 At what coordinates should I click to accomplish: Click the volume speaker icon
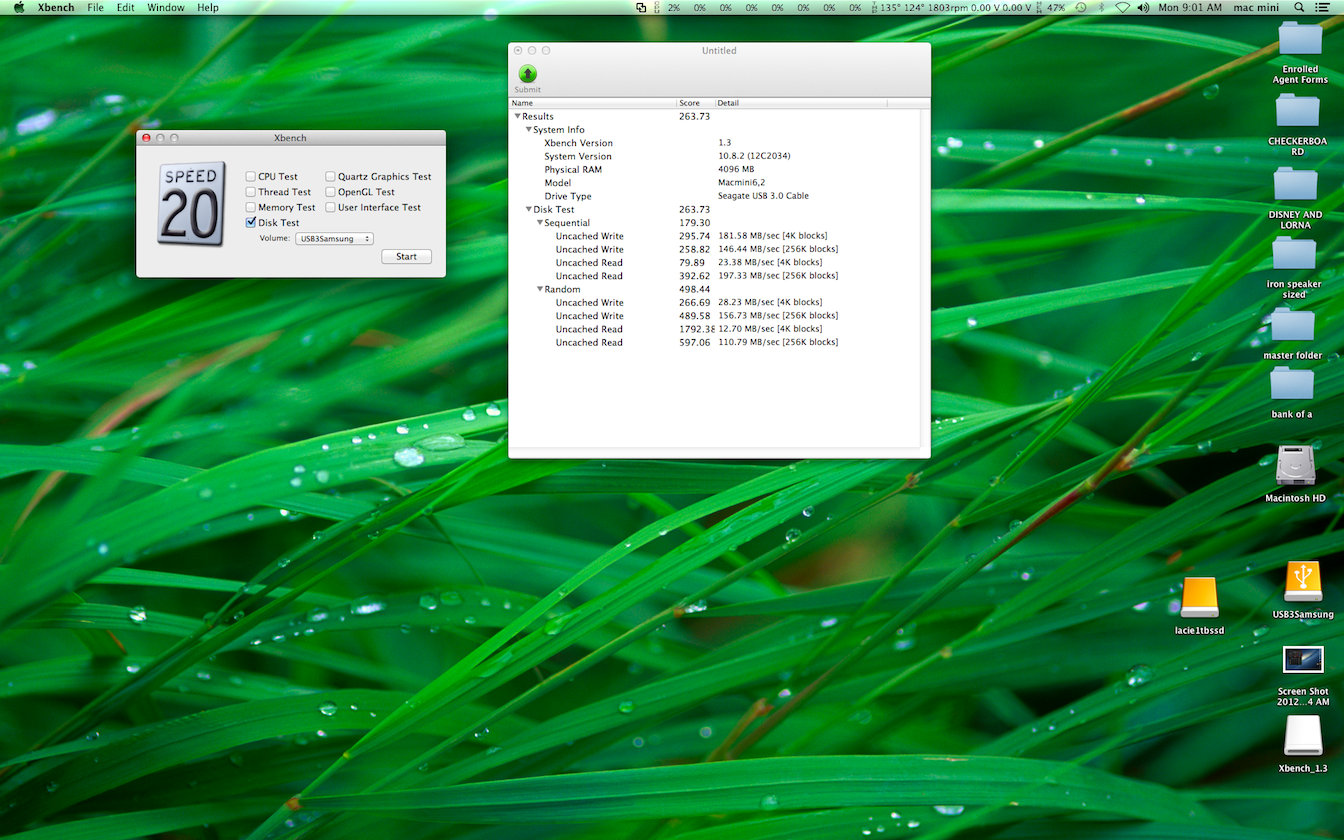[x=1145, y=7]
